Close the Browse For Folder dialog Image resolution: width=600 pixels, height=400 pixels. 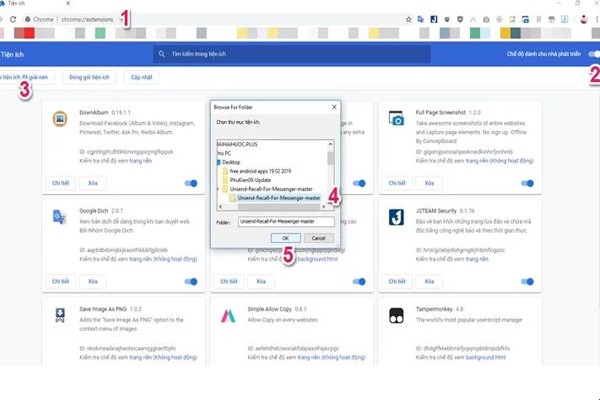click(334, 107)
